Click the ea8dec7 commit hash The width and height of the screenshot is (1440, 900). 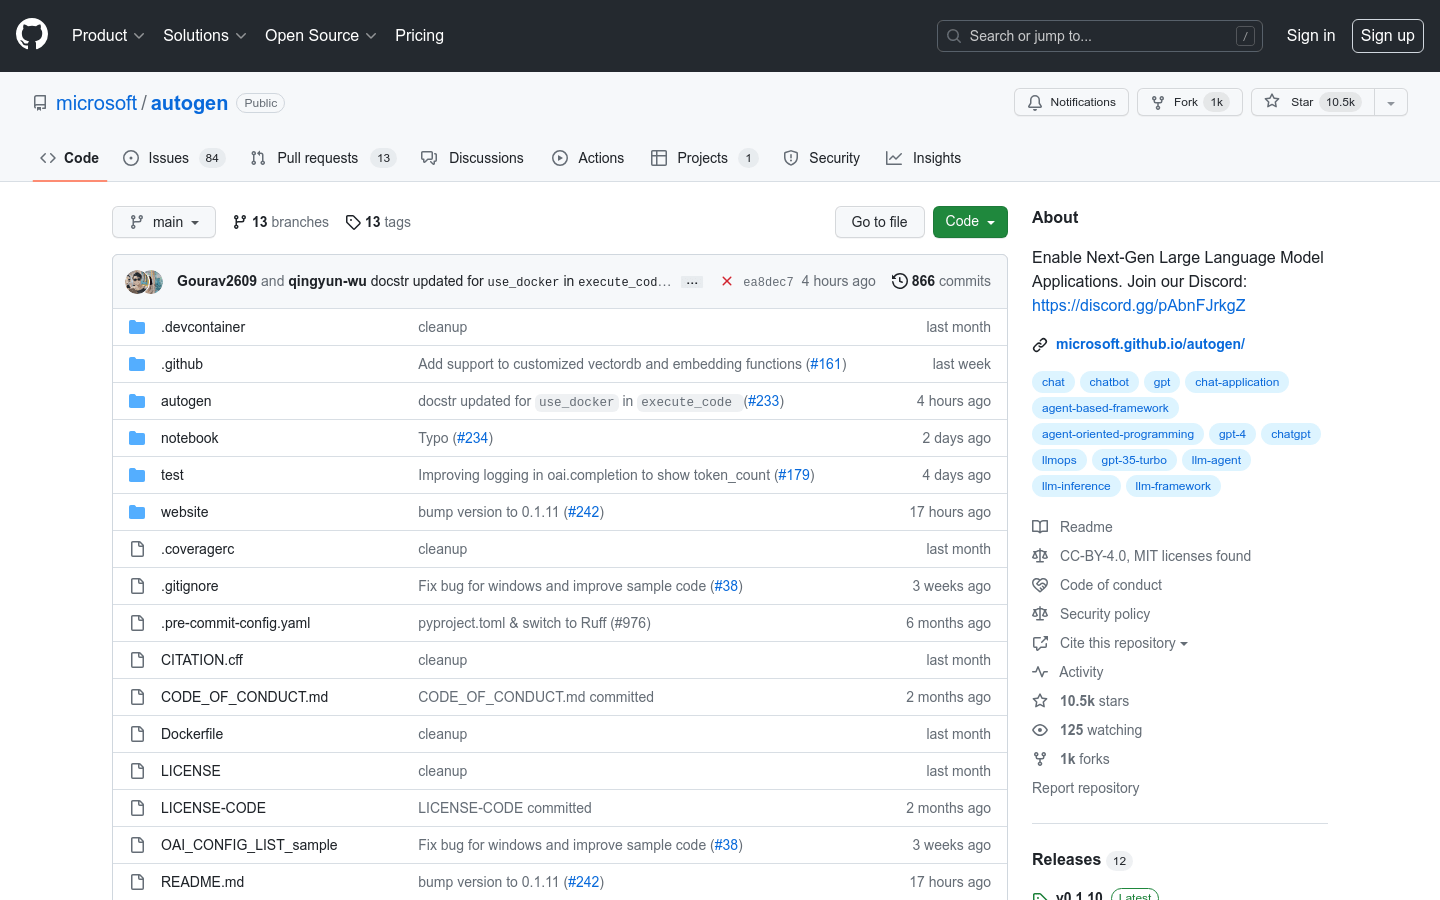click(x=768, y=282)
